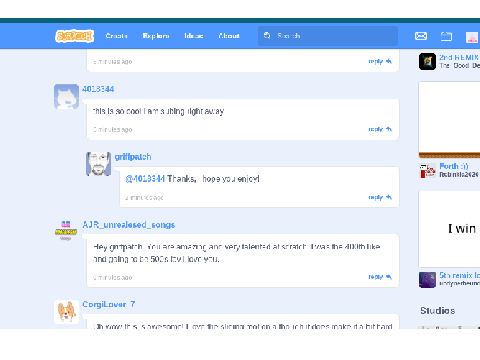Open the 2nd REMIX project link

pos(459,57)
